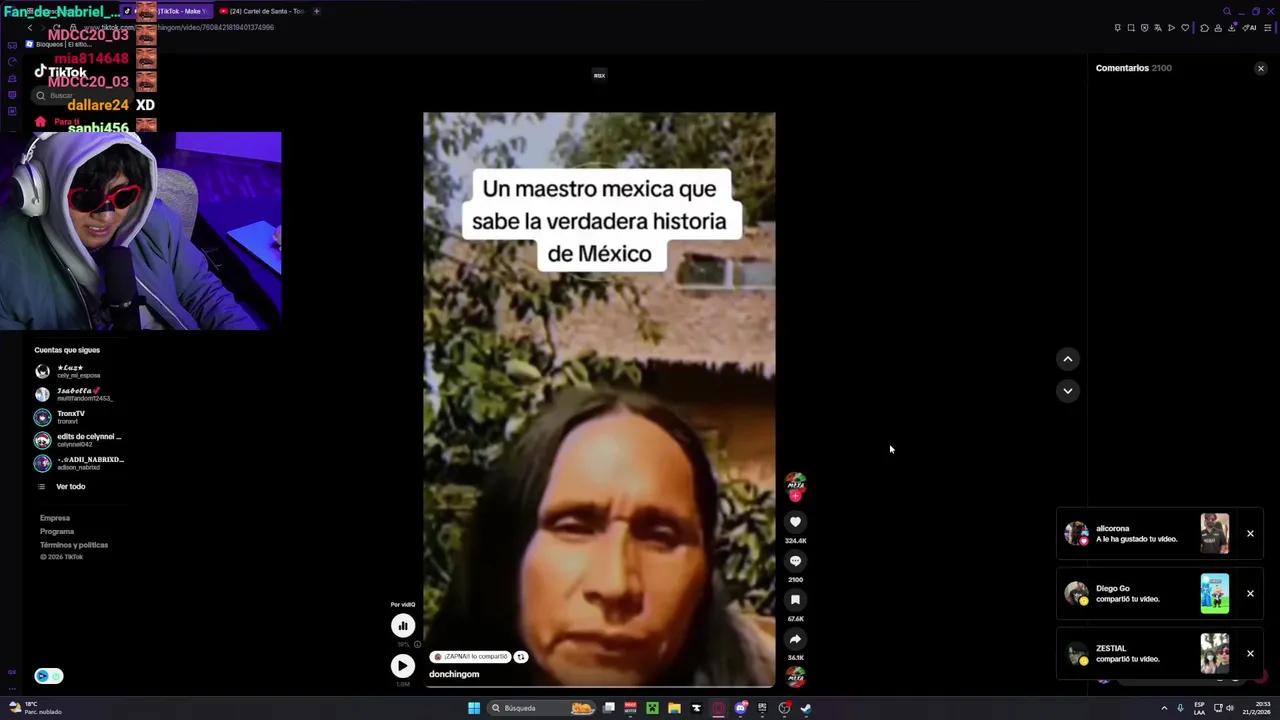Screen dimensions: 1280x720
Task: Add page to bookmarks with heart icon
Action: pyautogui.click(x=1185, y=28)
